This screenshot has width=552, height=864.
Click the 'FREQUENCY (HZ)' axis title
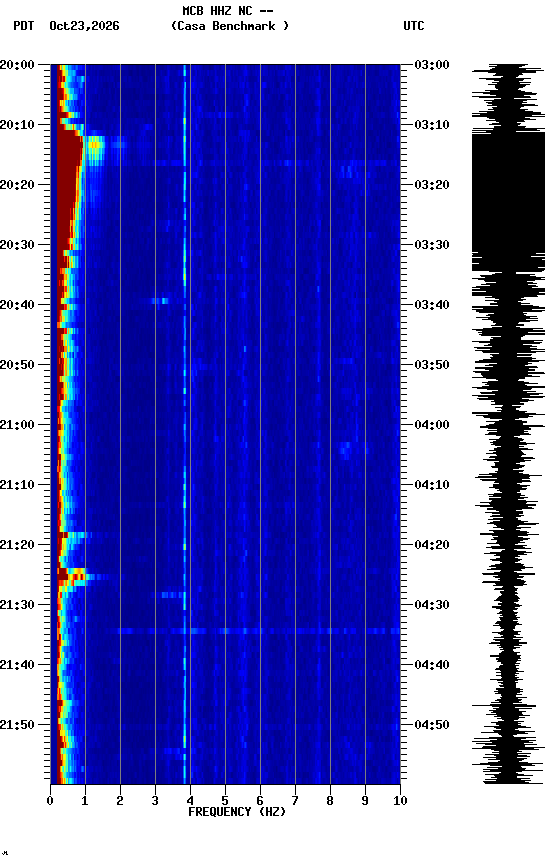coord(237,812)
